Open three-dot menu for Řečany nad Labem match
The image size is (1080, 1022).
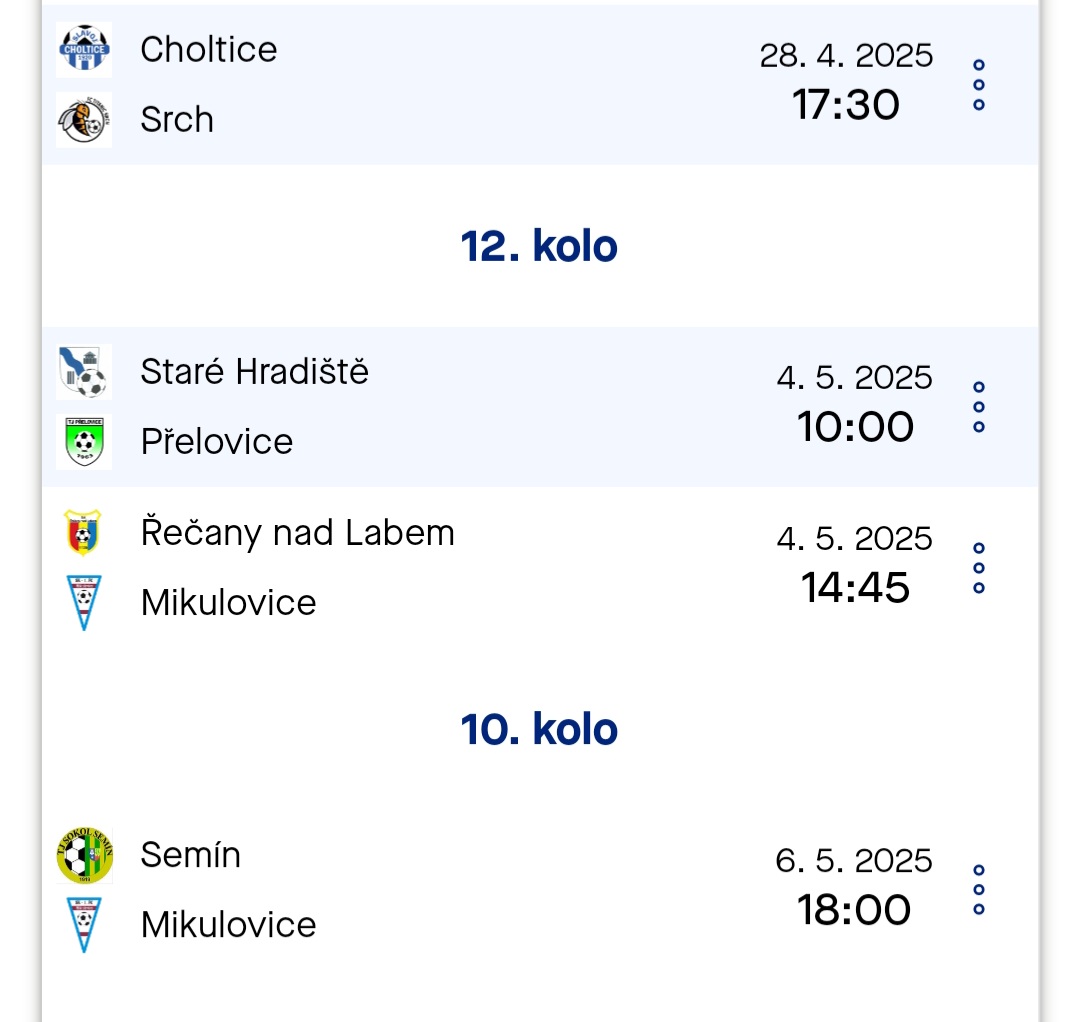click(979, 568)
